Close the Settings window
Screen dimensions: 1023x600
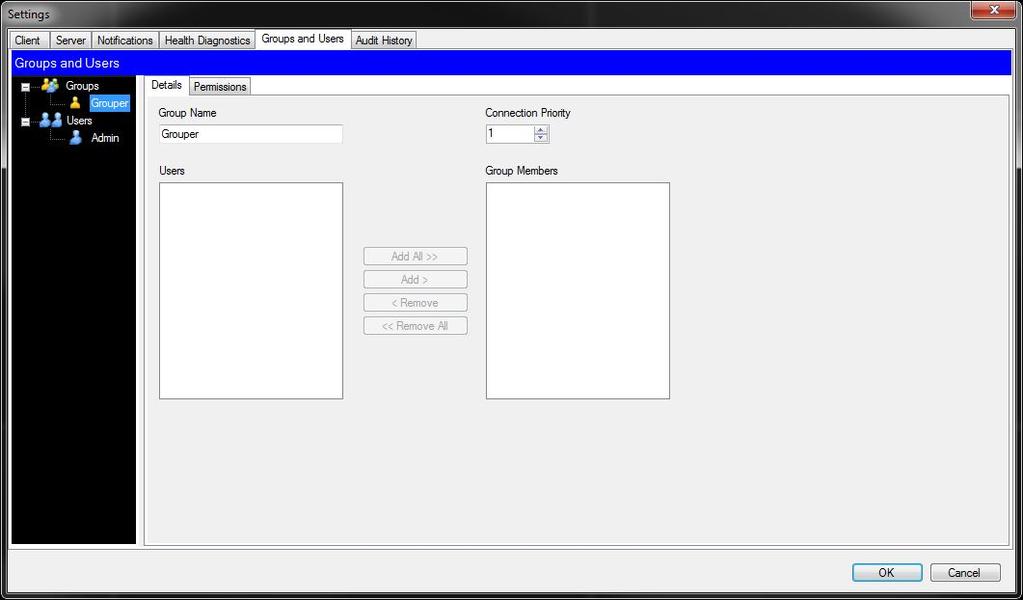[994, 11]
